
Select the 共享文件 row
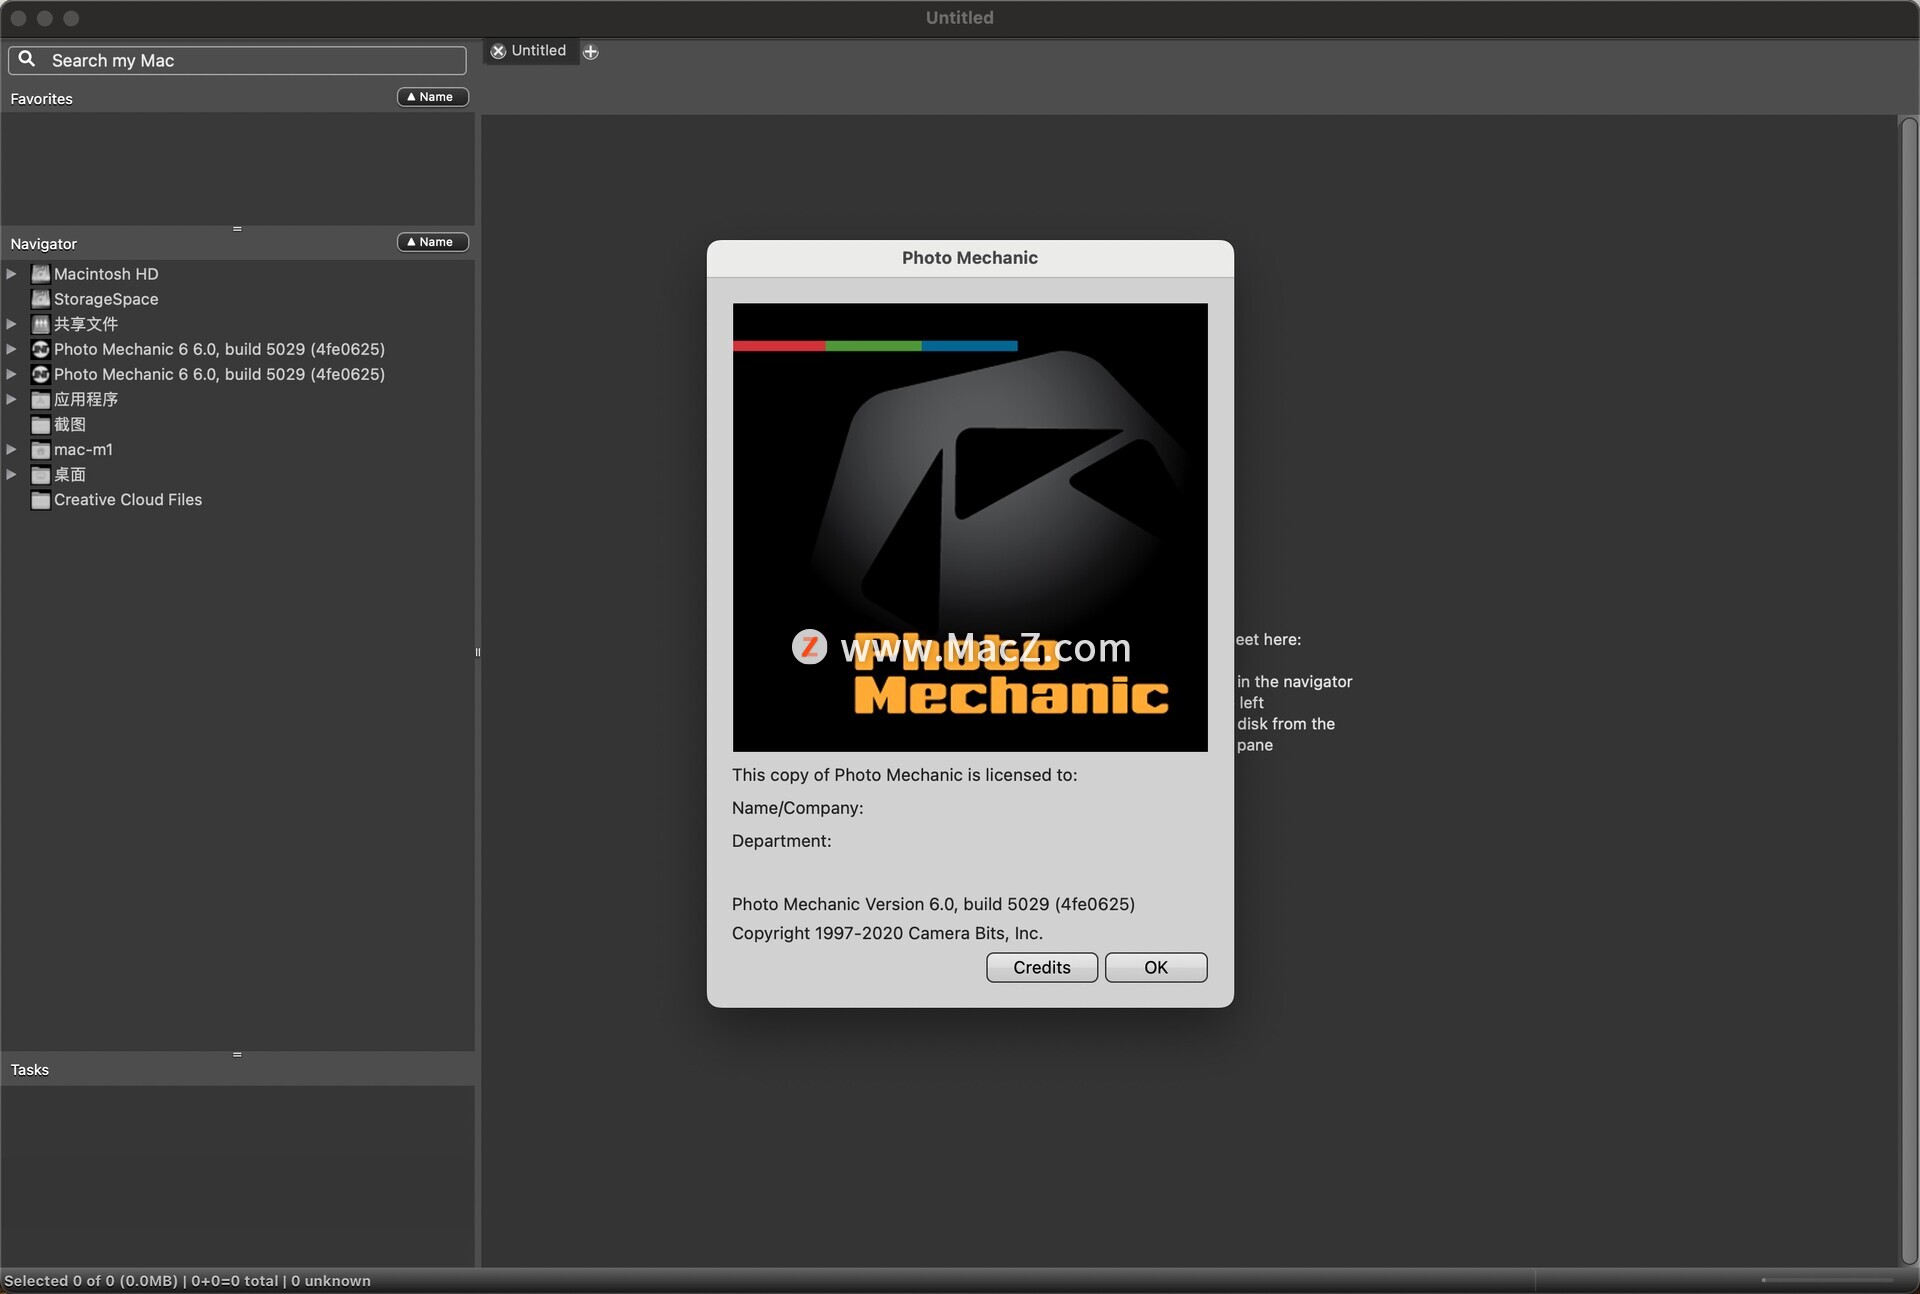coord(237,324)
